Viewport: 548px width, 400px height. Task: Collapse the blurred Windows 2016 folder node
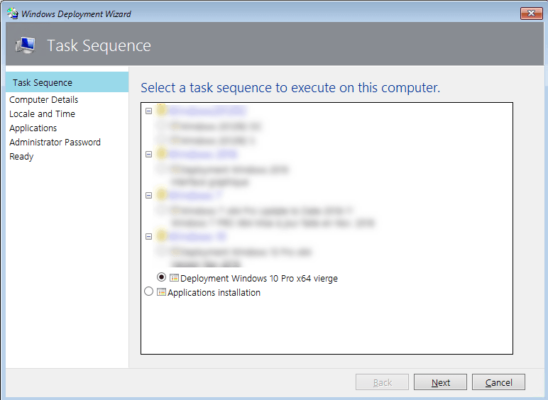149,154
